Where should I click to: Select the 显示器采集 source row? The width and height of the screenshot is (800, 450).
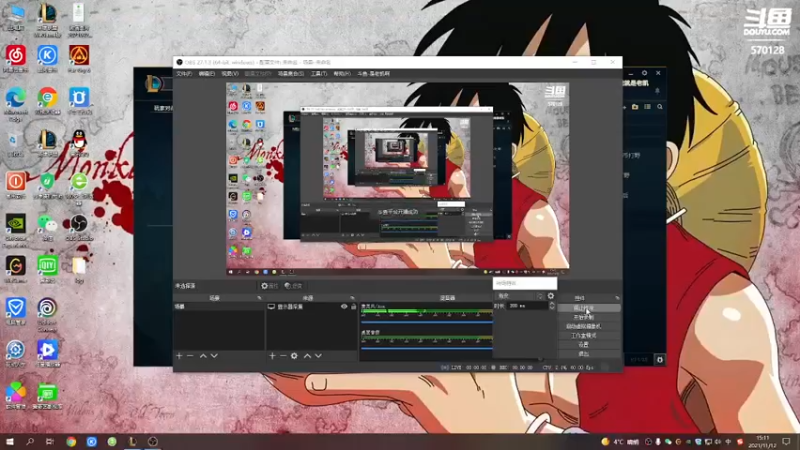click(x=312, y=307)
